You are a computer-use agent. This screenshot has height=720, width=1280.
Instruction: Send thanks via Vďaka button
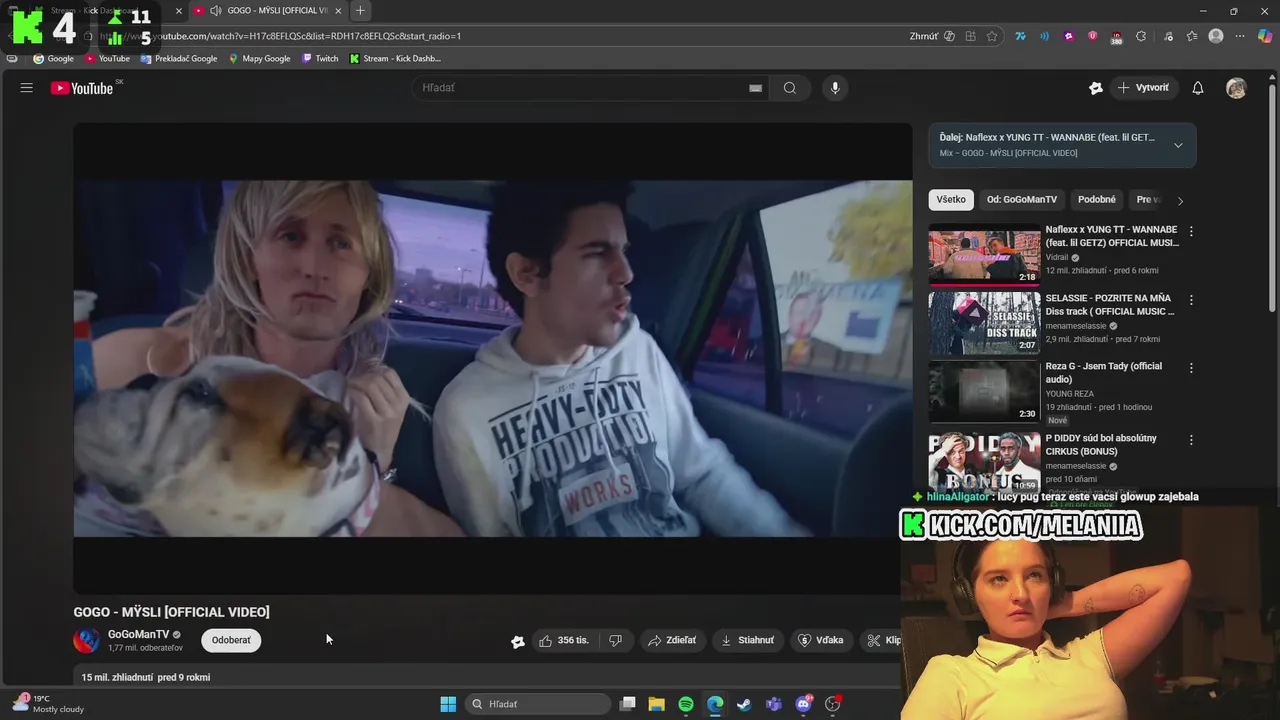coord(821,640)
